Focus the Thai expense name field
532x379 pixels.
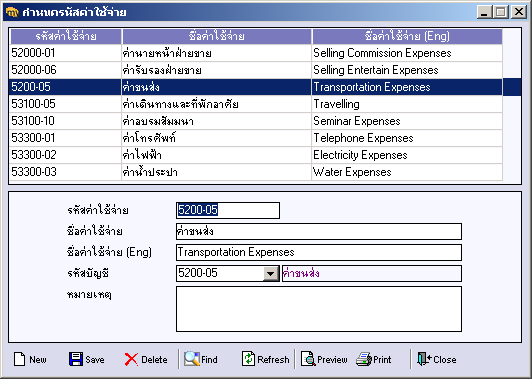coord(319,231)
